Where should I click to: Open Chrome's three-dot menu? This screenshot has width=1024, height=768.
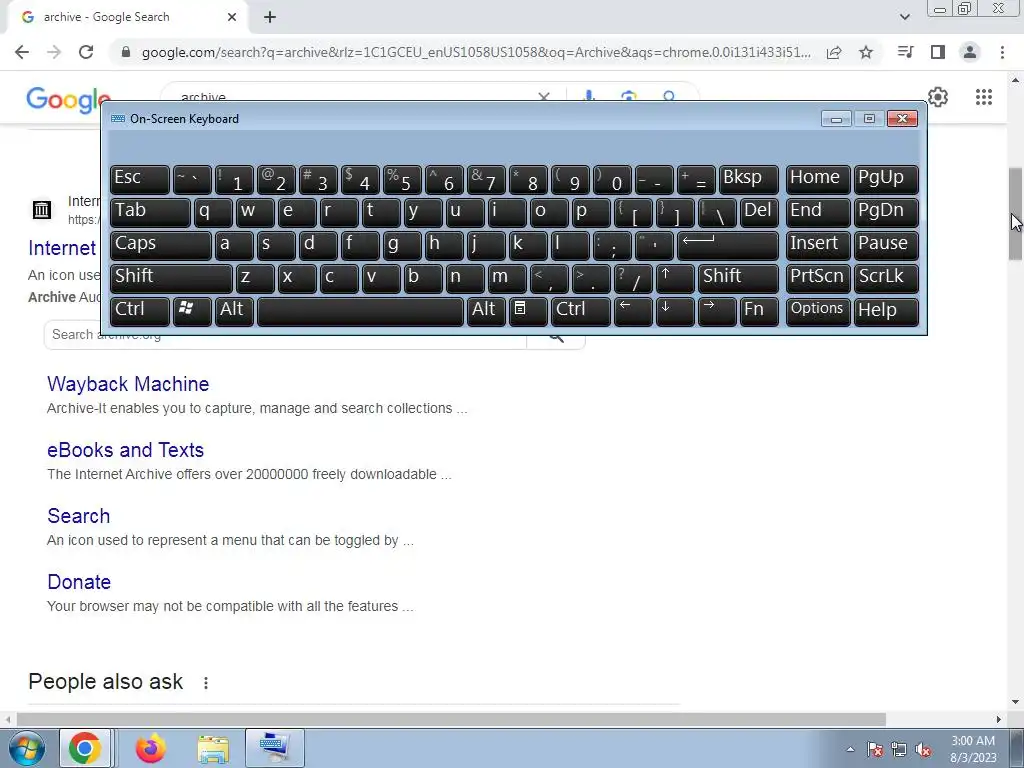click(x=1002, y=52)
